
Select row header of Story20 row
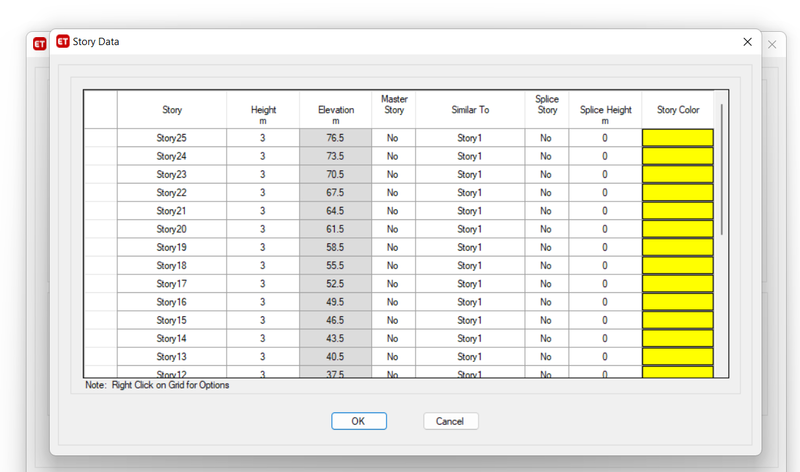click(101, 229)
